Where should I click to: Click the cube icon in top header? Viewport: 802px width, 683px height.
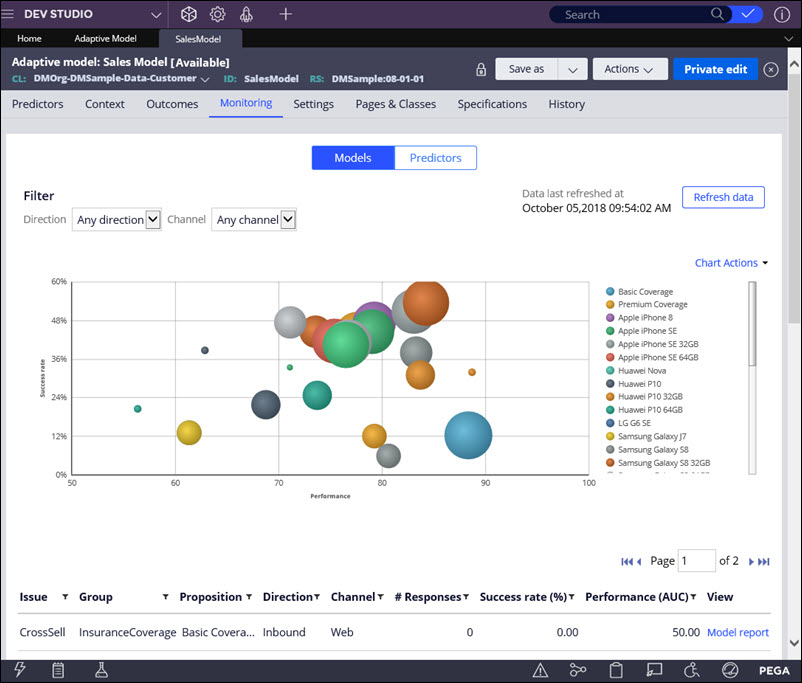click(189, 14)
